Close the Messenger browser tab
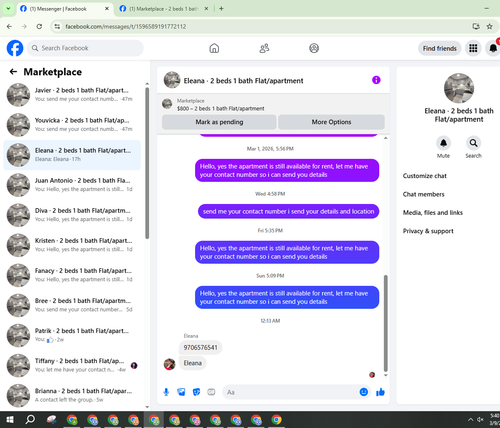Image resolution: width=500 pixels, height=428 pixels. [x=107, y=9]
